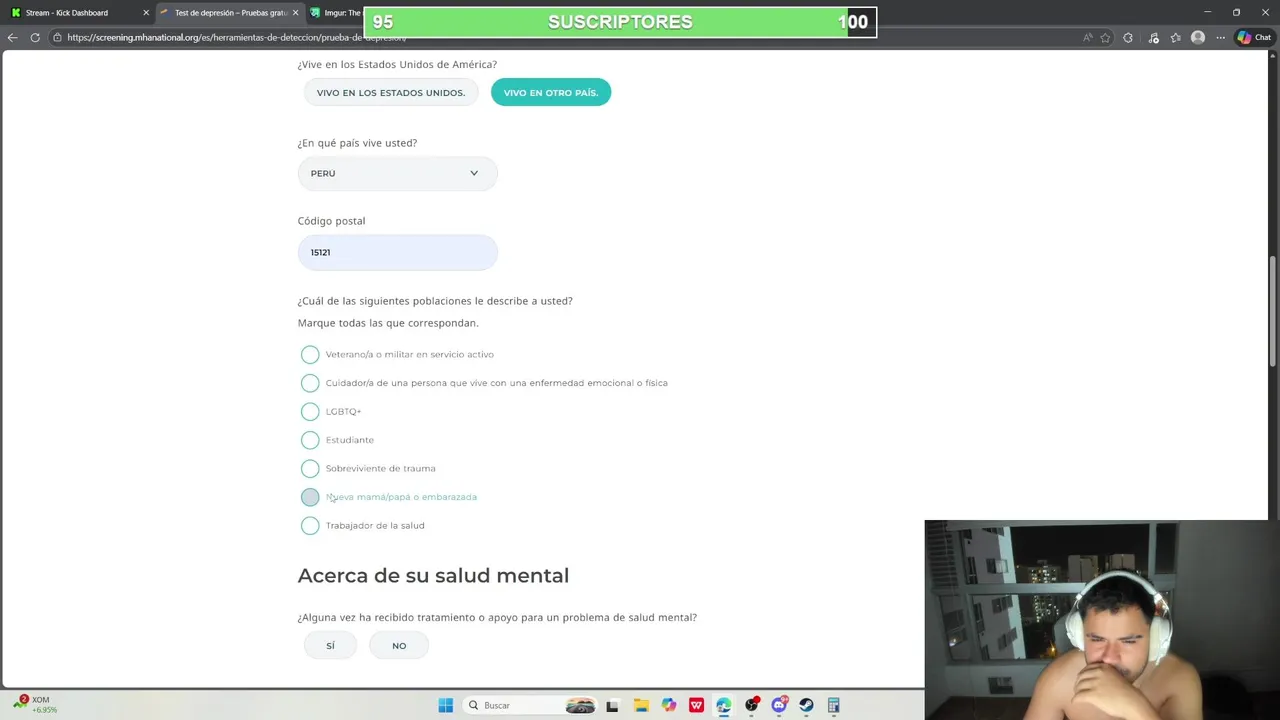The width and height of the screenshot is (1280, 720).
Task: Open the browser profile avatar
Action: pos(1198,37)
